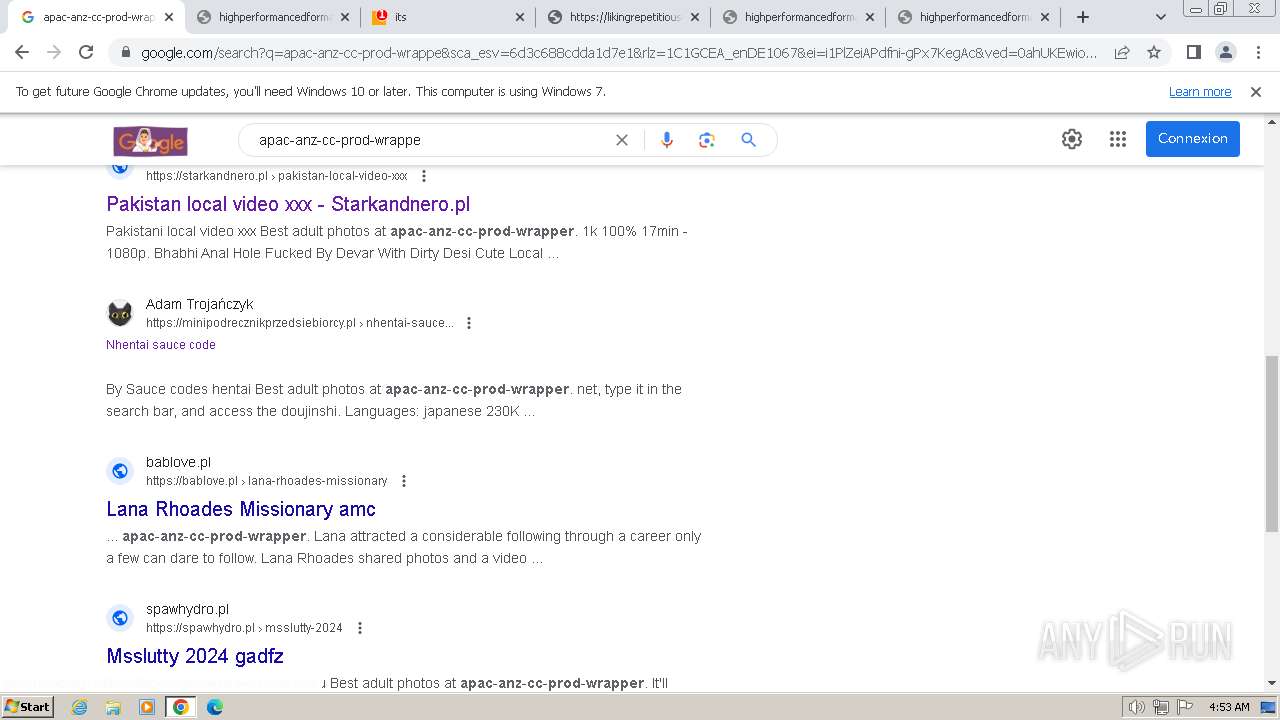Start voice search with the microphone
This screenshot has height=720, width=1280.
(x=667, y=140)
